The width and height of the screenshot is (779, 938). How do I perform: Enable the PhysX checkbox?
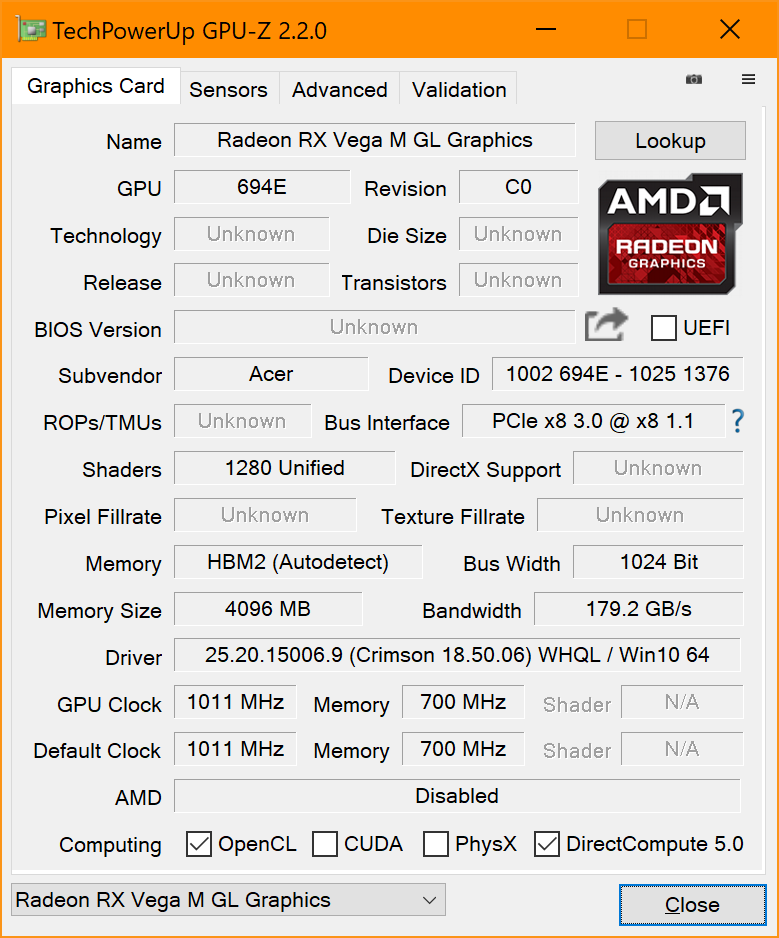tap(436, 844)
